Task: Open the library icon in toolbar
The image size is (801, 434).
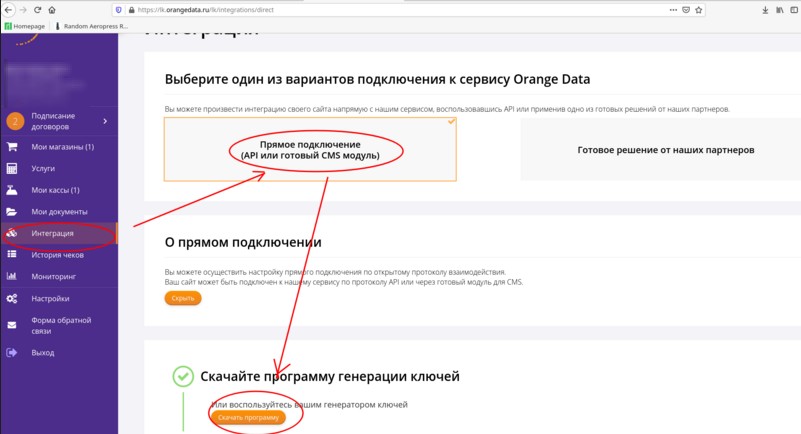Action: click(780, 10)
